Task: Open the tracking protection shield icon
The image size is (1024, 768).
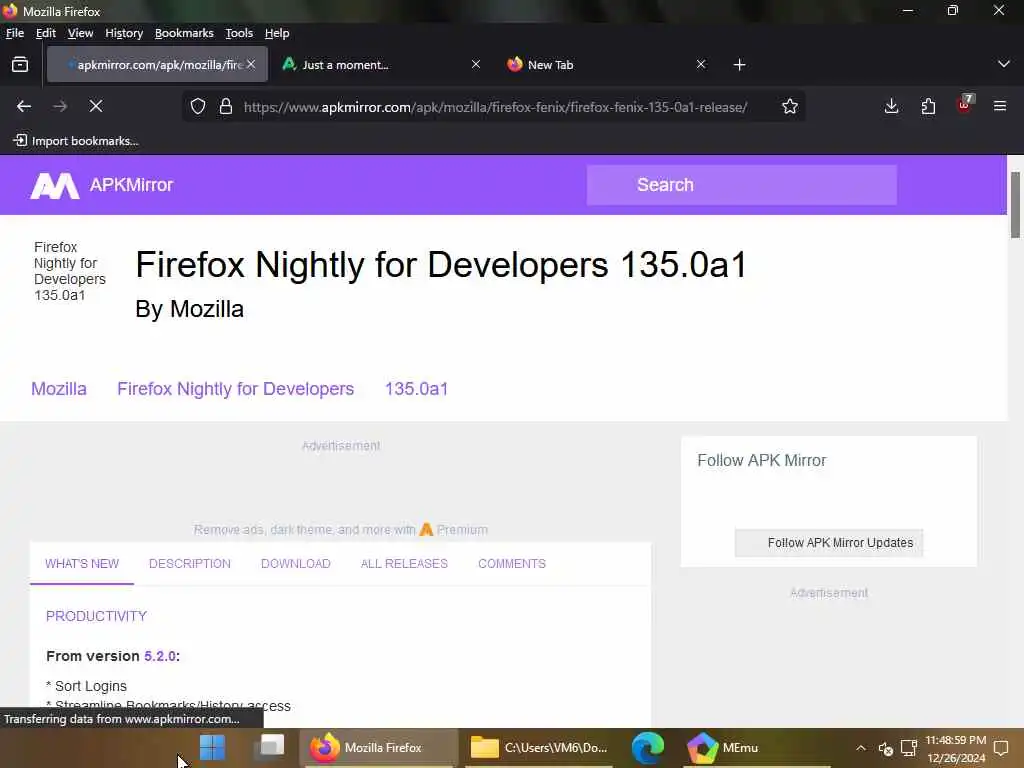Action: click(198, 106)
